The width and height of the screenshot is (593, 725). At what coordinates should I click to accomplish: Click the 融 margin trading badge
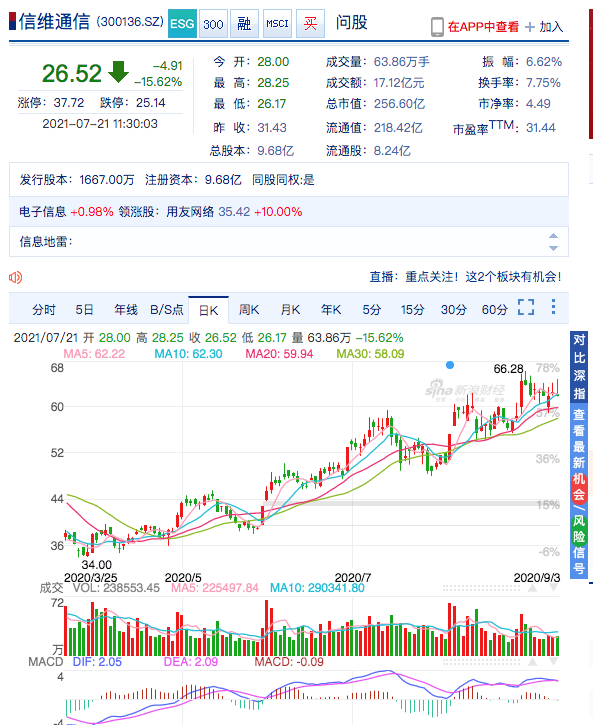[x=244, y=23]
